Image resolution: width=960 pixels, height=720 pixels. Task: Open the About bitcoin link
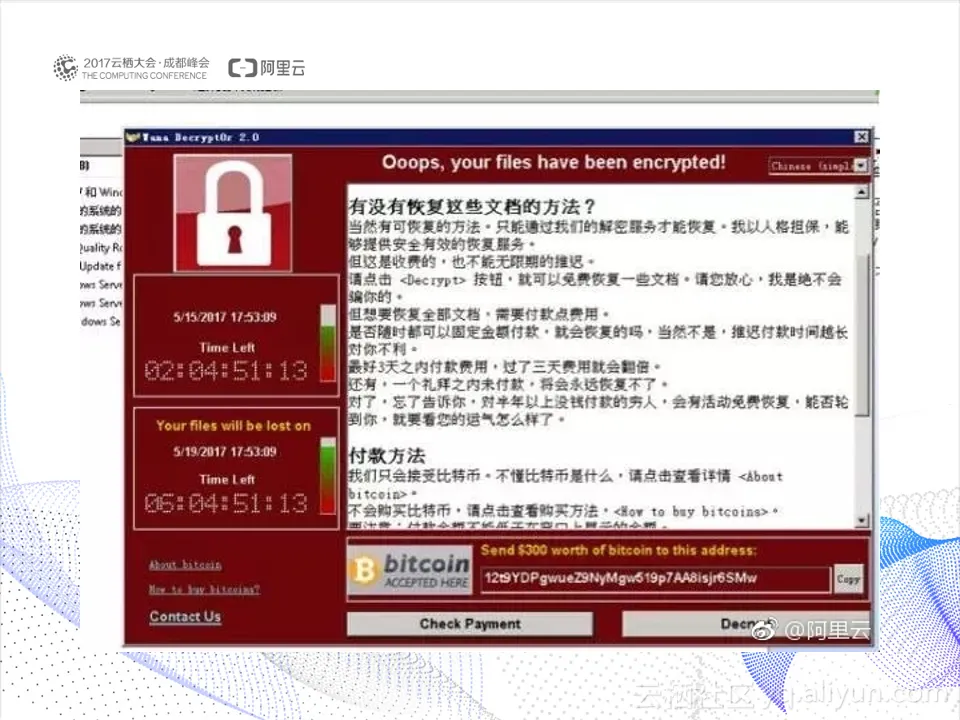[x=185, y=564]
